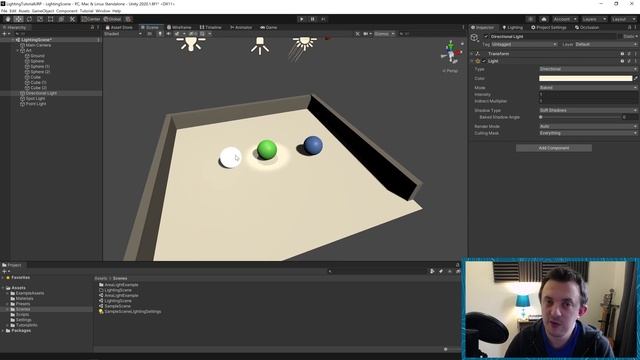Viewport: 640px width, 360px height.
Task: Open the cloud services icon
Action: (544, 19)
